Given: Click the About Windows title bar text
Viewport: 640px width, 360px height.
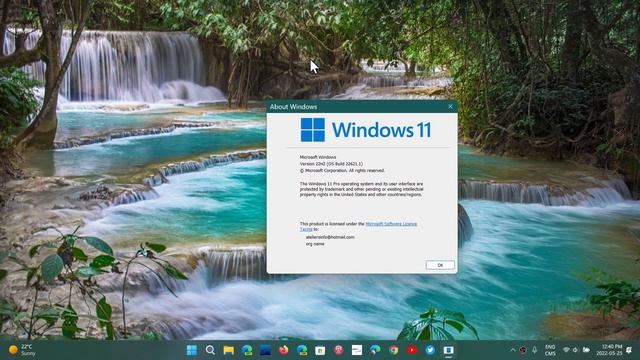Looking at the screenshot, I should pyautogui.click(x=293, y=107).
